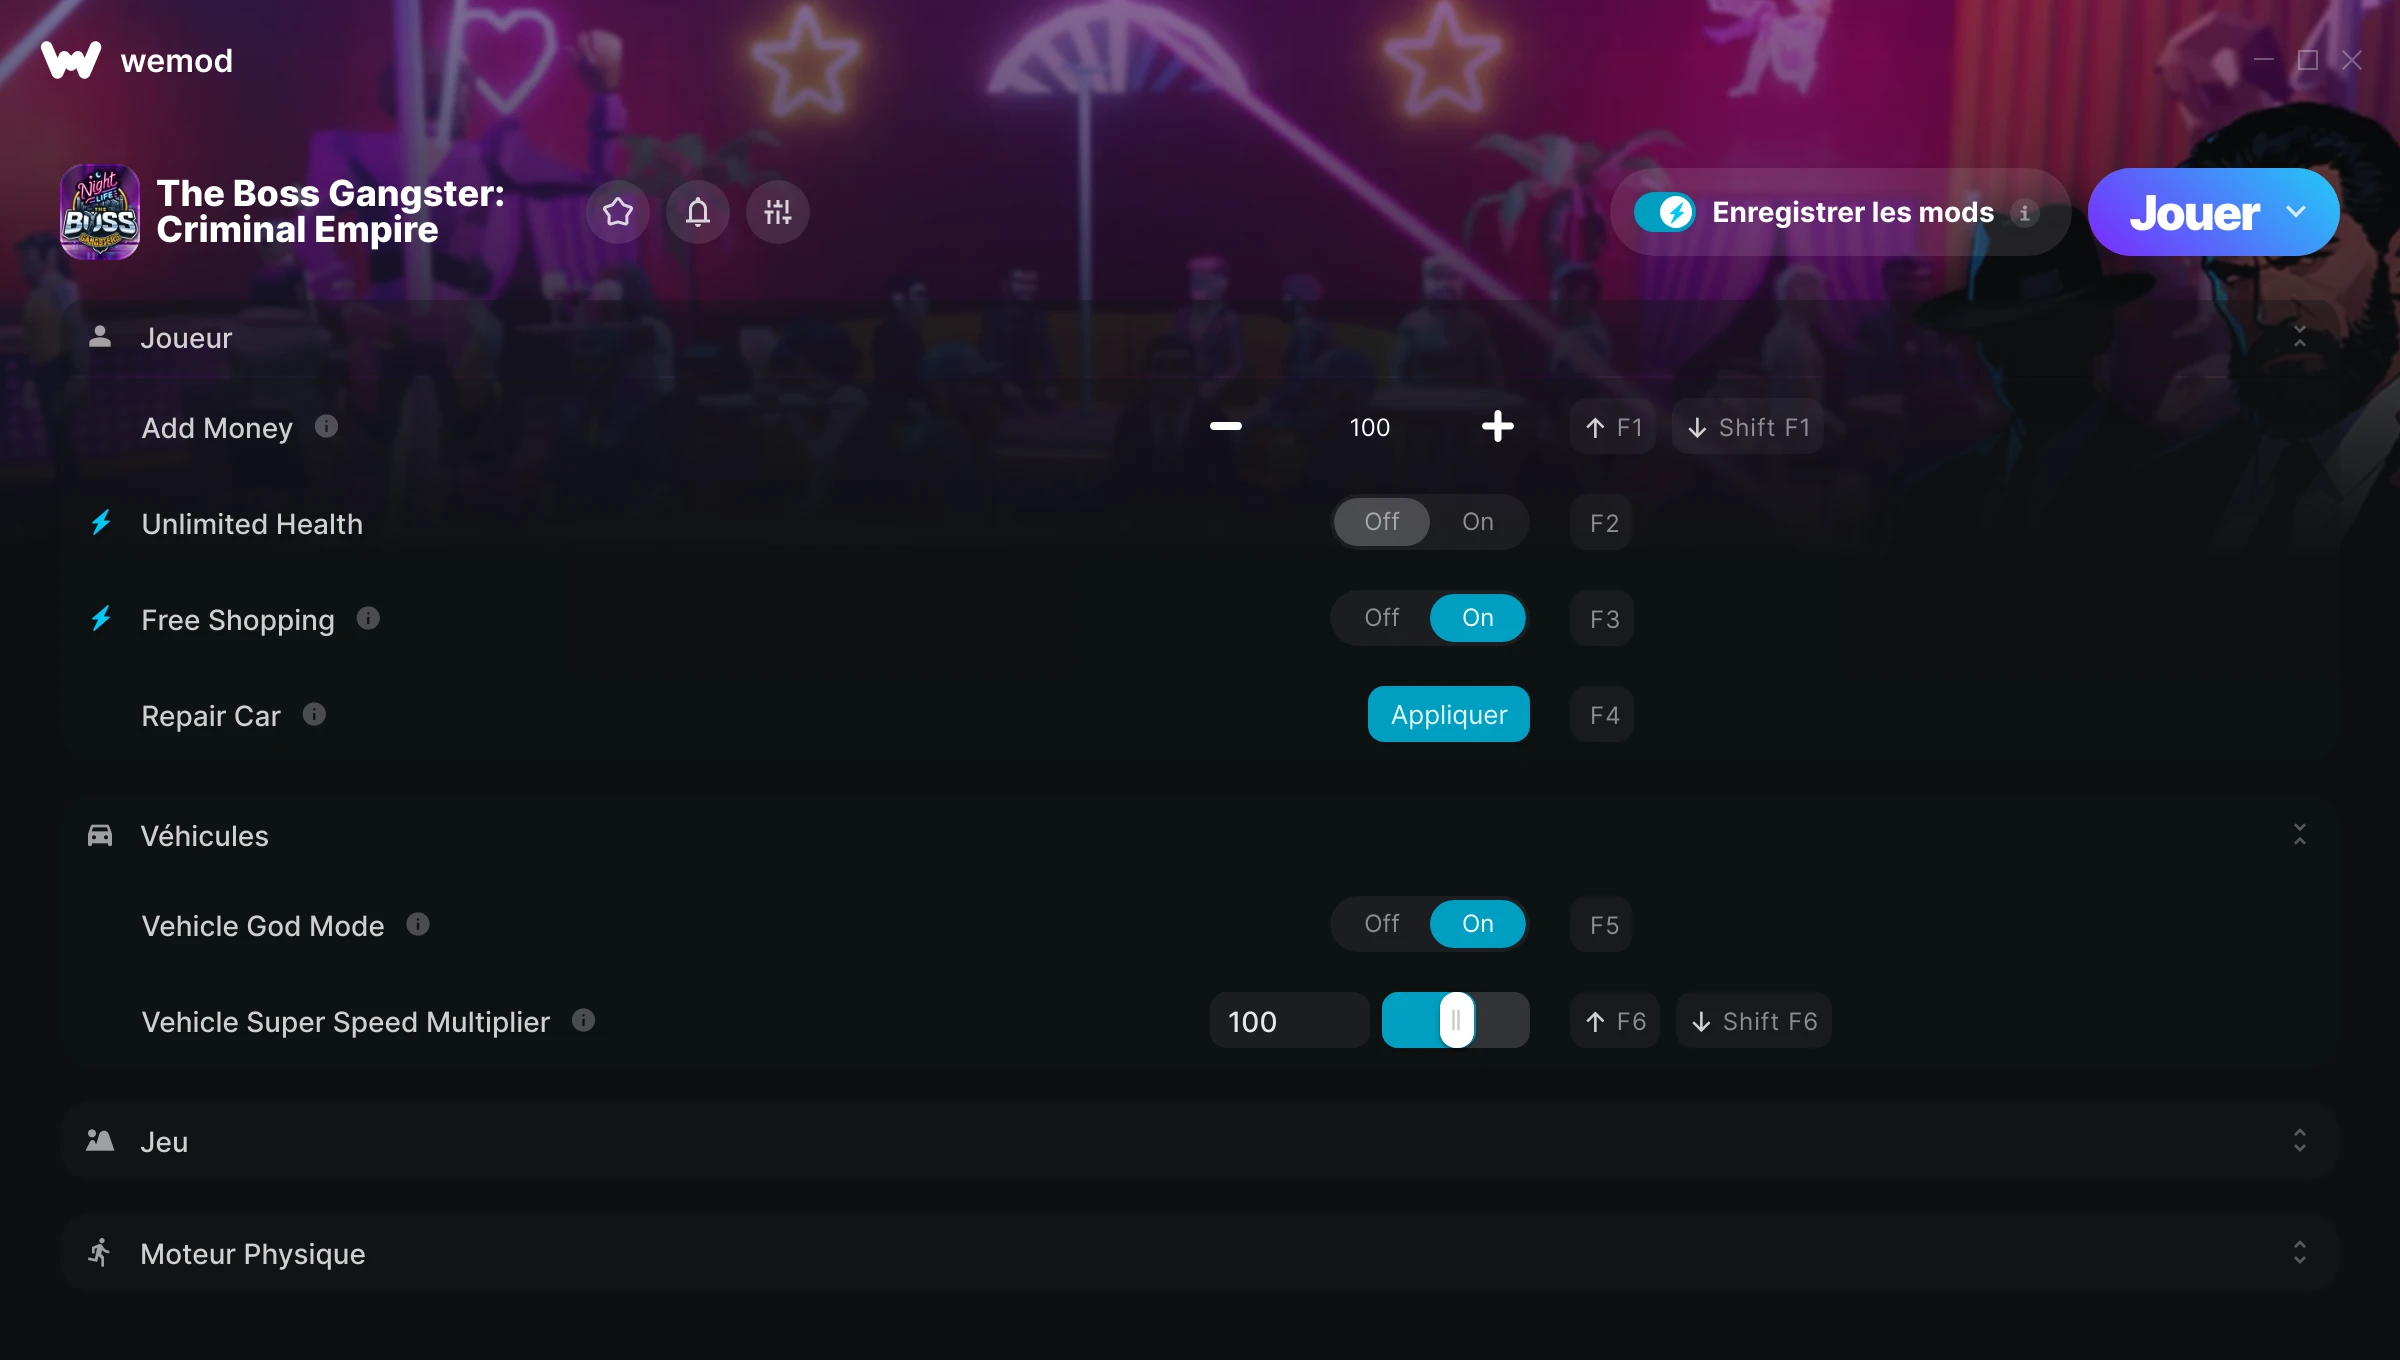The width and height of the screenshot is (2400, 1360).
Task: Click the info icon beside Repair Car
Action: pos(314,715)
